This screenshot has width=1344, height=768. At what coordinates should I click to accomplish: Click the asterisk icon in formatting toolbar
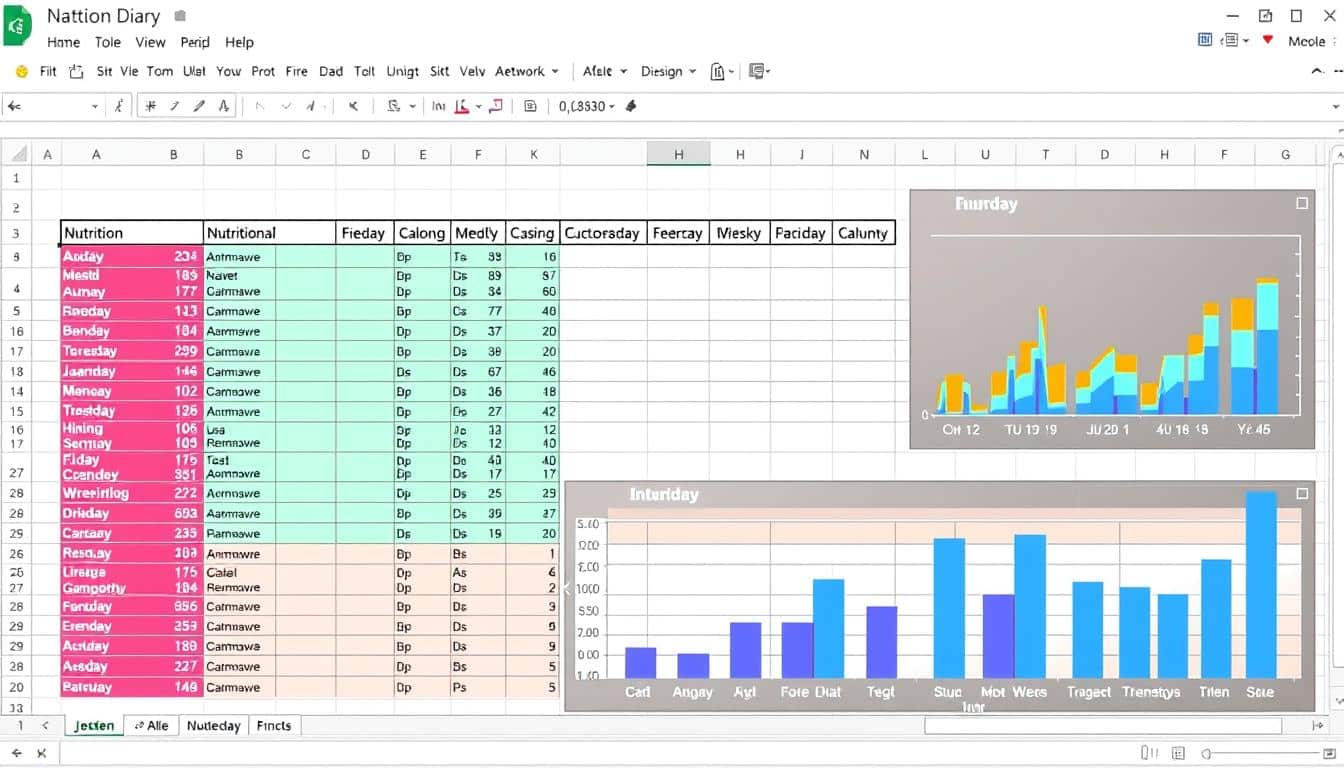point(150,106)
